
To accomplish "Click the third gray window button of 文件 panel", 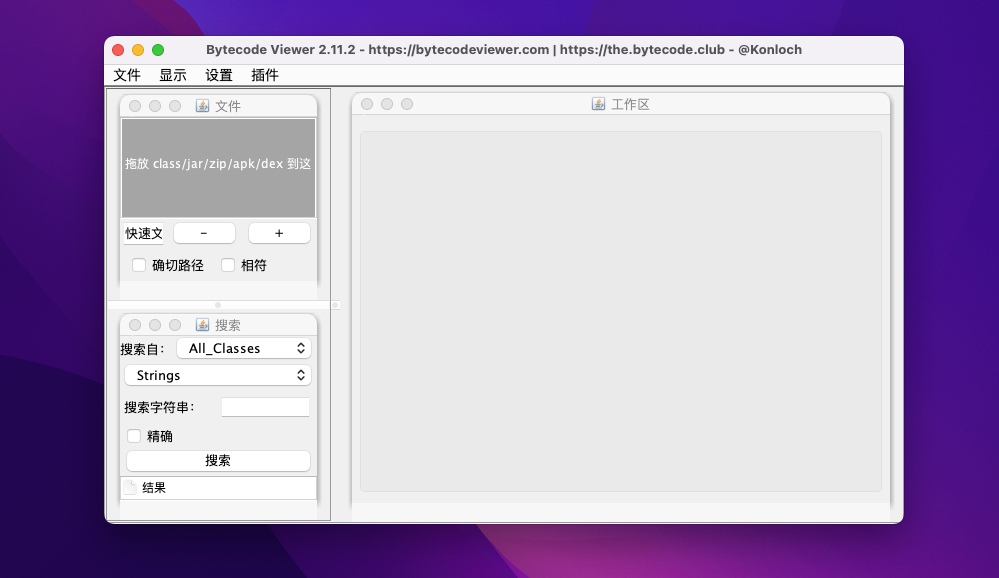I will pos(175,106).
